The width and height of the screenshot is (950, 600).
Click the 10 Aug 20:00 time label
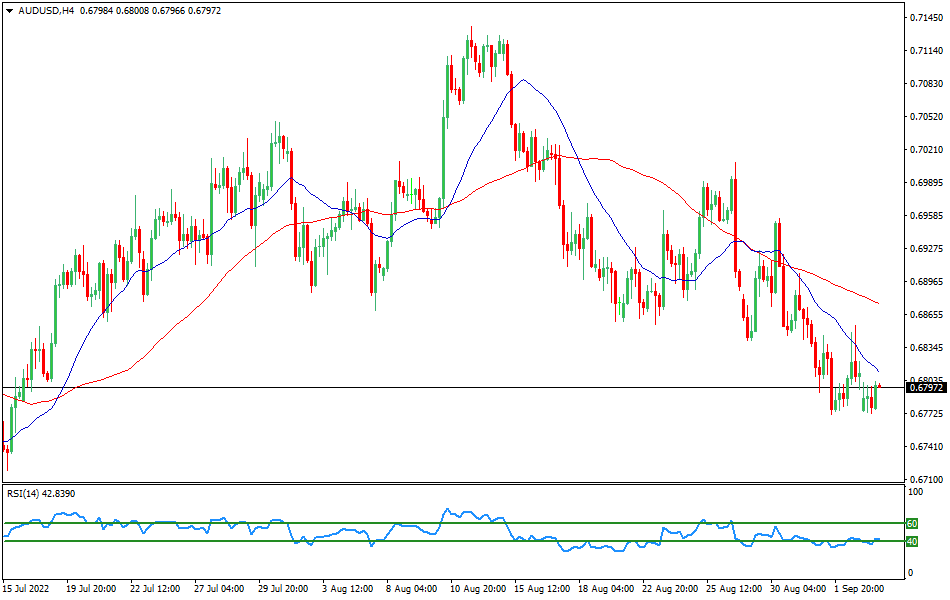pos(476,590)
